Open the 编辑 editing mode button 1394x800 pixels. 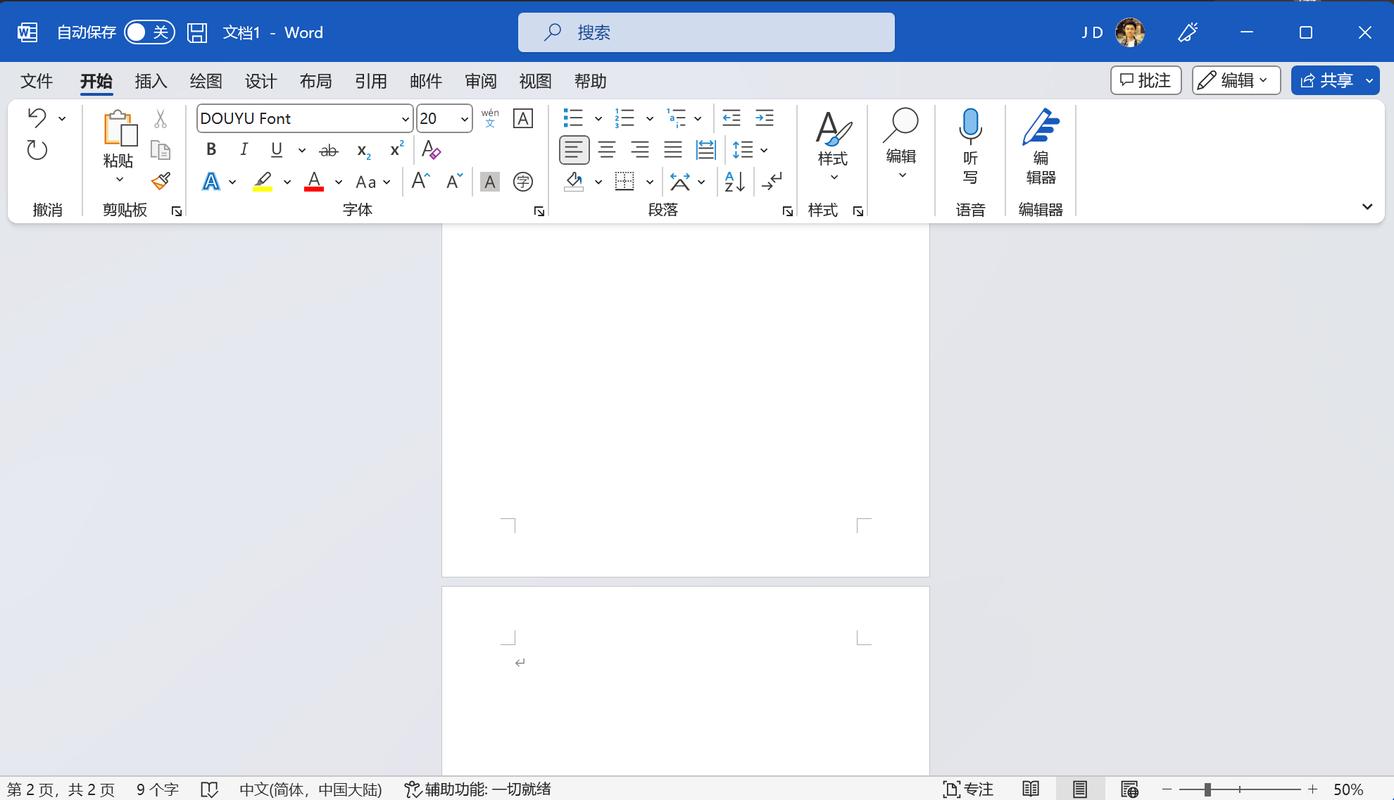[x=1236, y=80]
